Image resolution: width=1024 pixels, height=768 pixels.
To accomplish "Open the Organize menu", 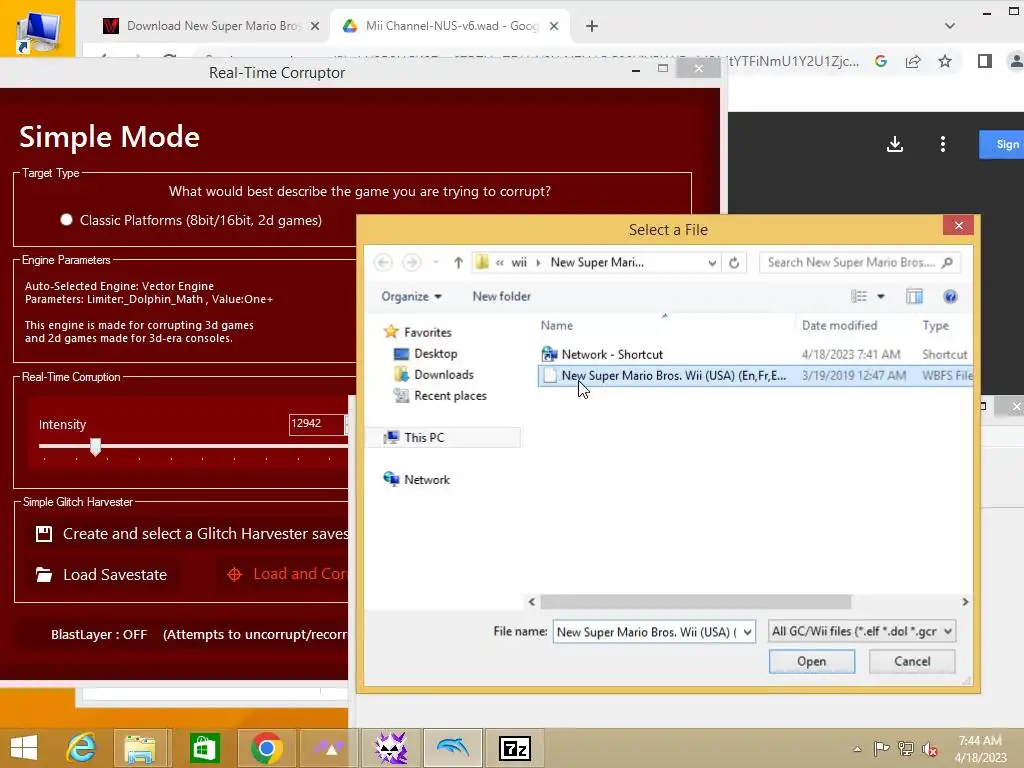I will pos(411,296).
